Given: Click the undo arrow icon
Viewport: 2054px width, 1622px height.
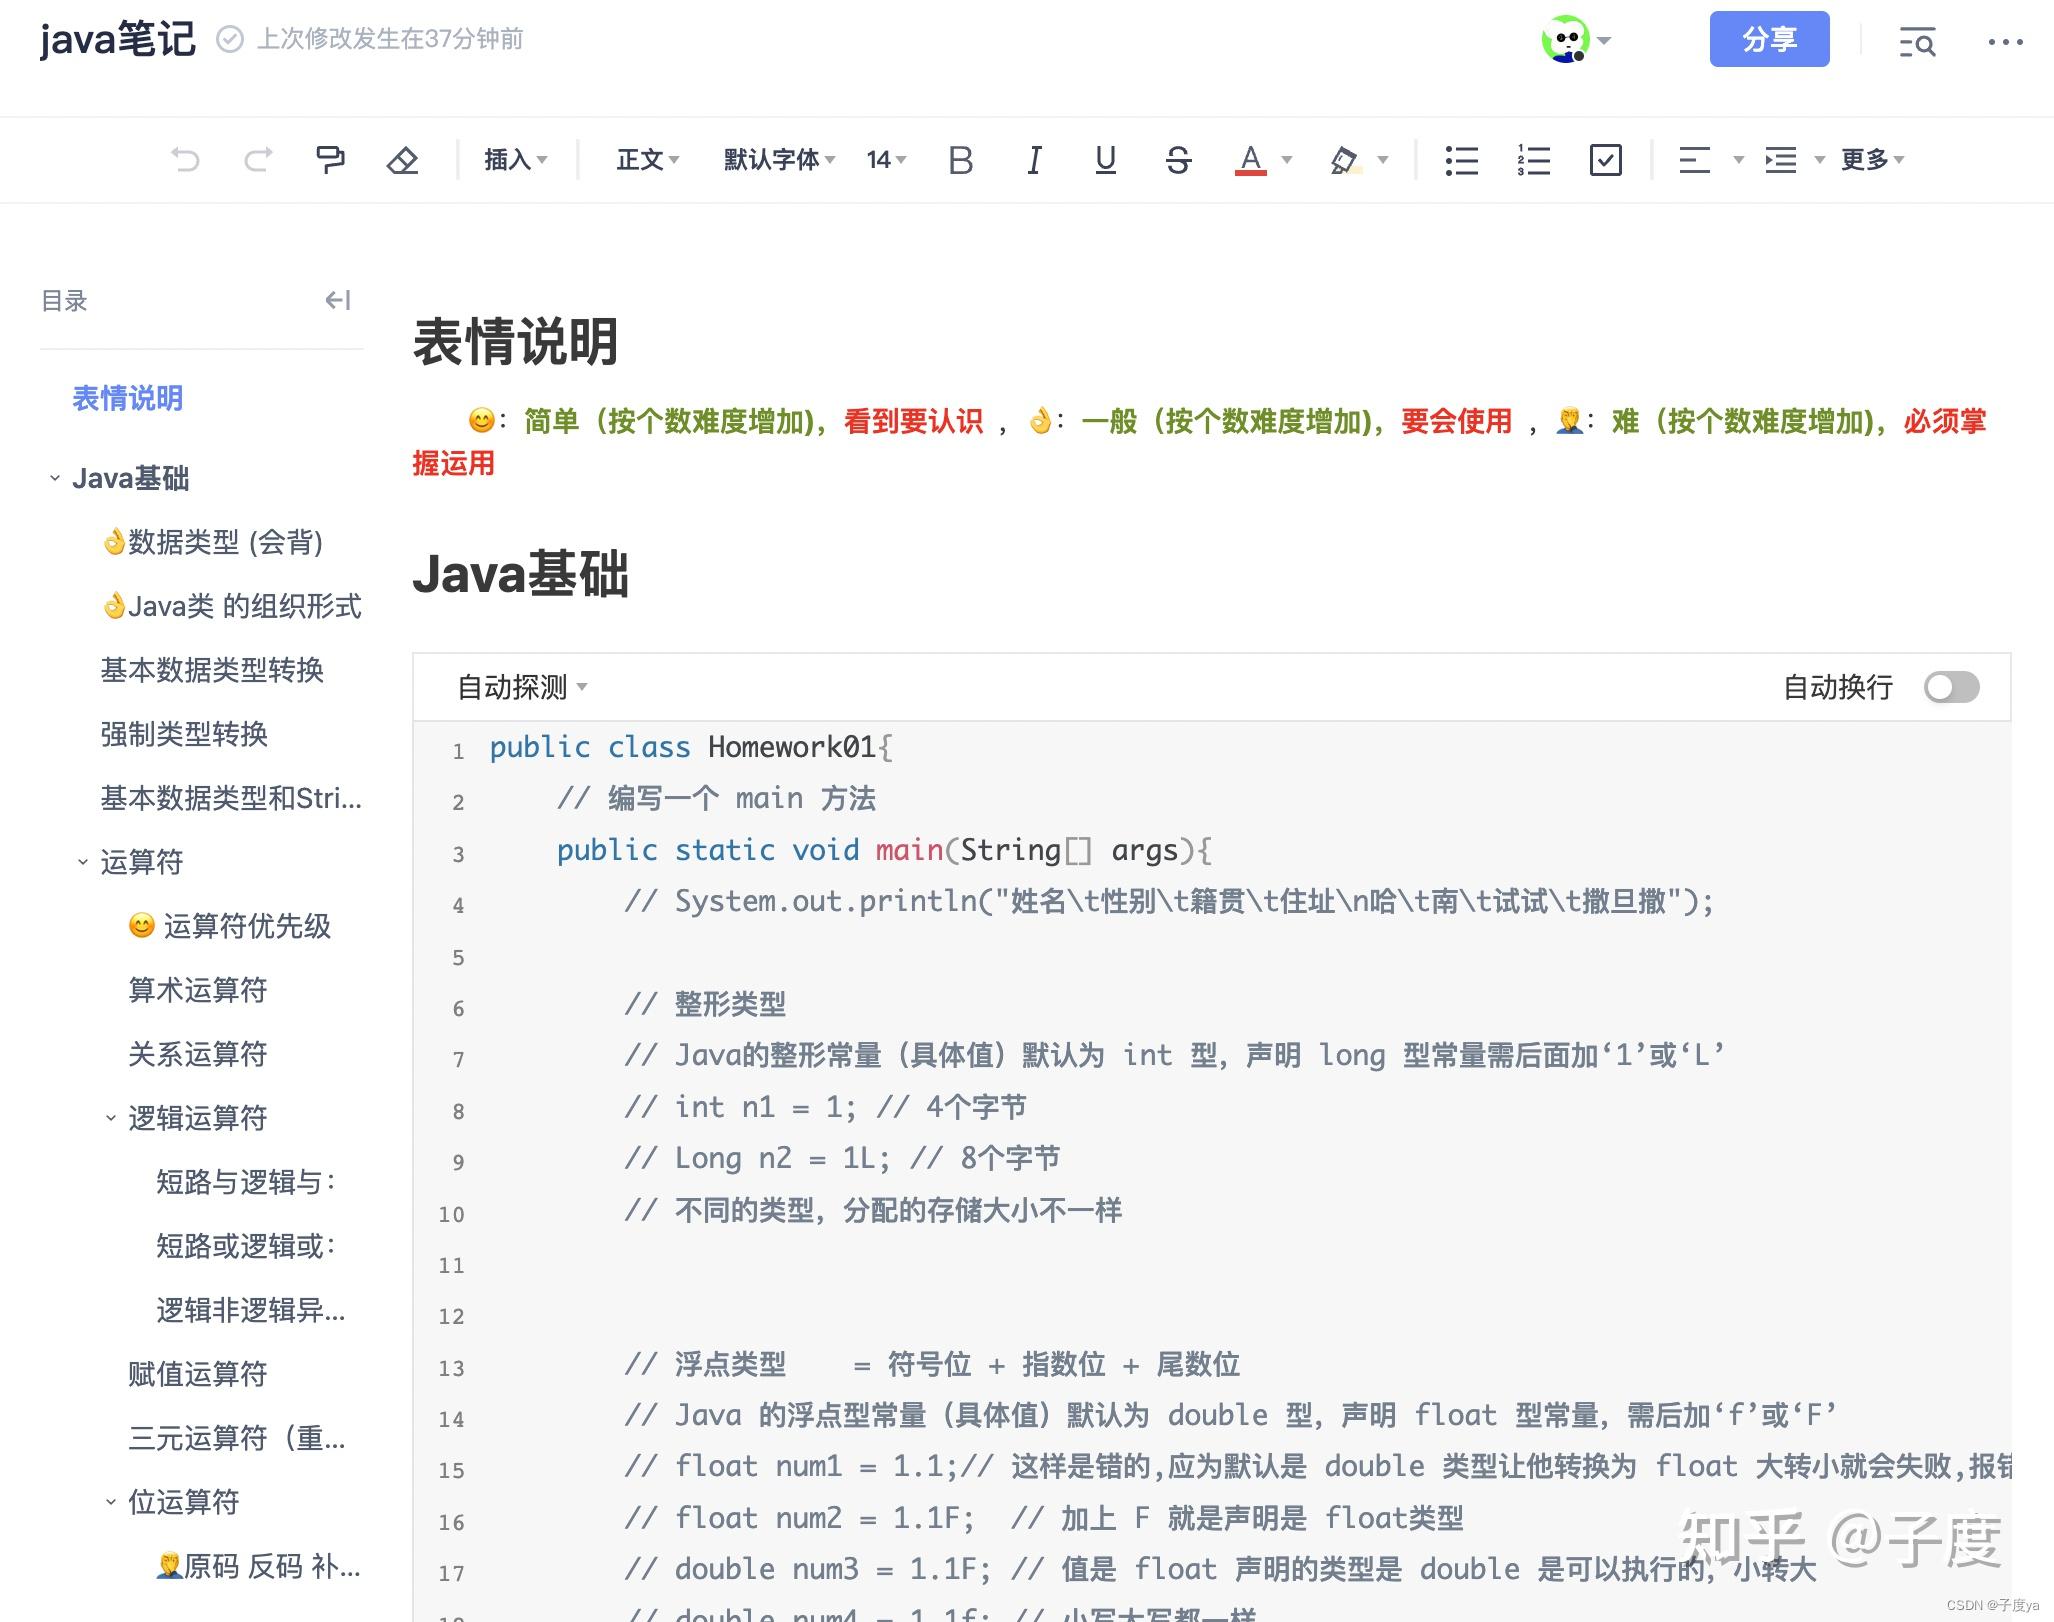Looking at the screenshot, I should pyautogui.click(x=185, y=160).
